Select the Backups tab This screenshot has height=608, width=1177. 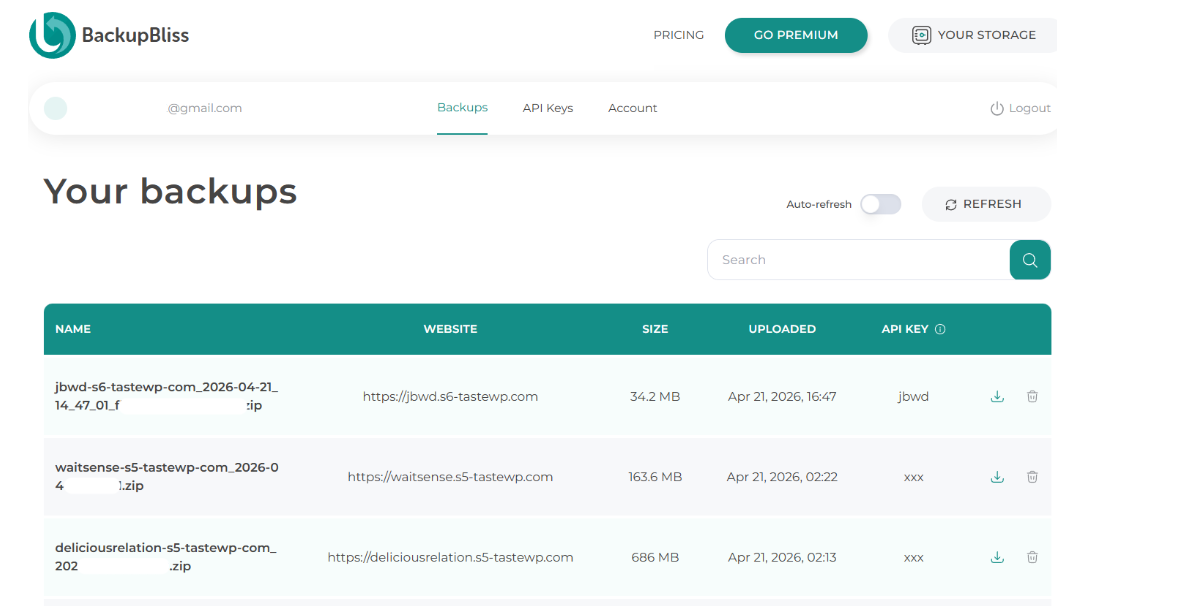(x=462, y=107)
